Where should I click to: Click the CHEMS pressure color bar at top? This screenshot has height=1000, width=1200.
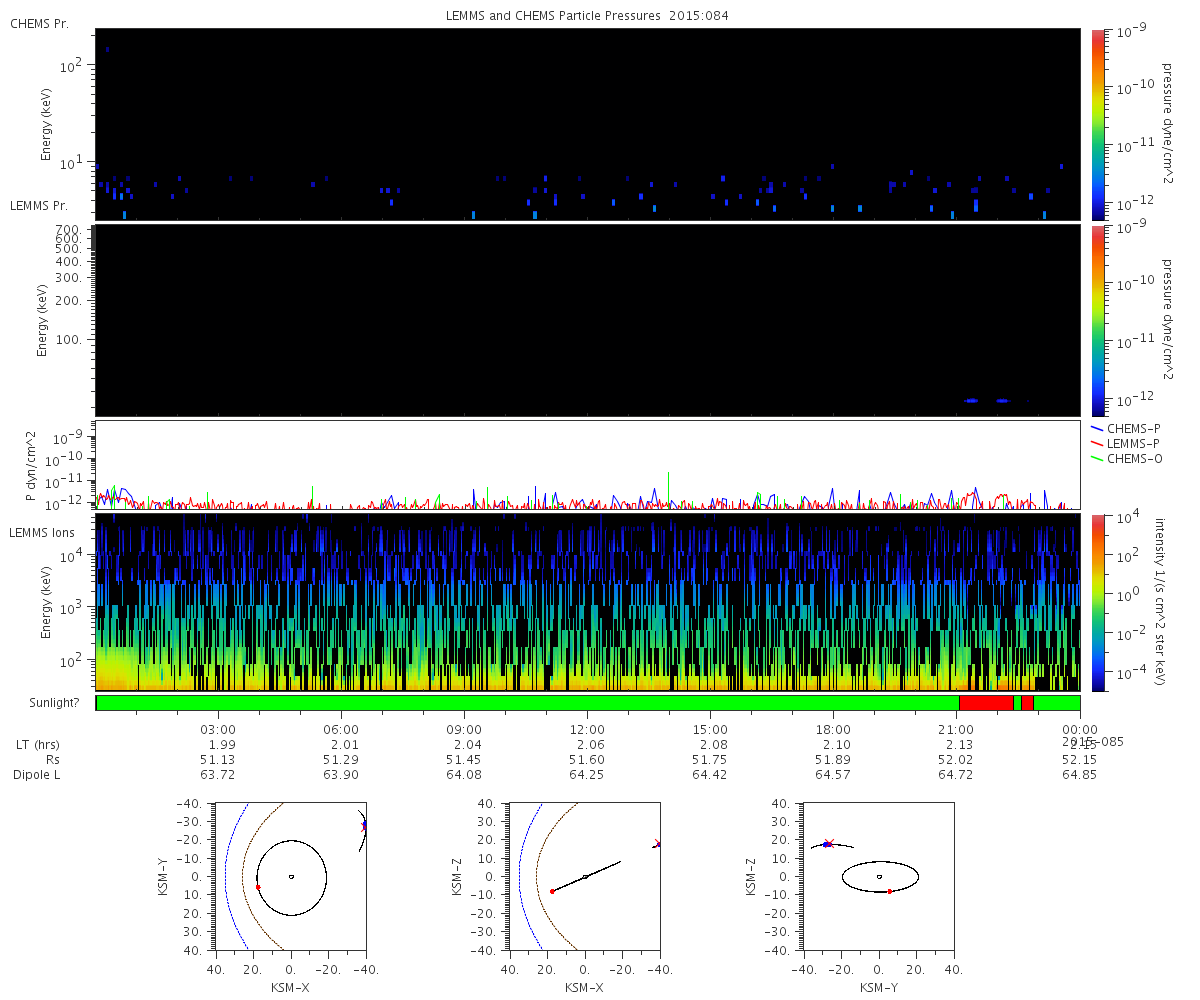click(1097, 124)
